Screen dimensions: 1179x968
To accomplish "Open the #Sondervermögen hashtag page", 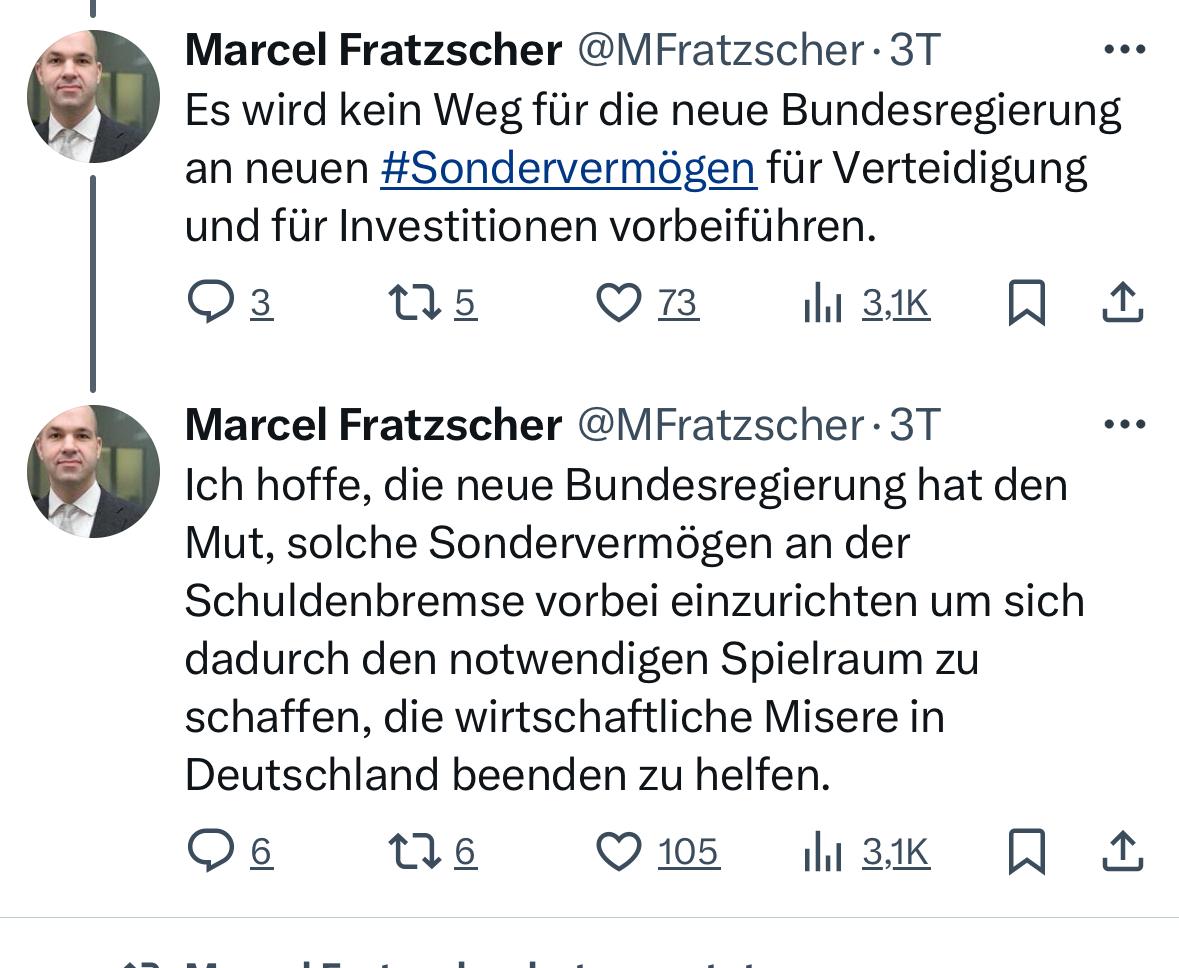I will [x=569, y=167].
